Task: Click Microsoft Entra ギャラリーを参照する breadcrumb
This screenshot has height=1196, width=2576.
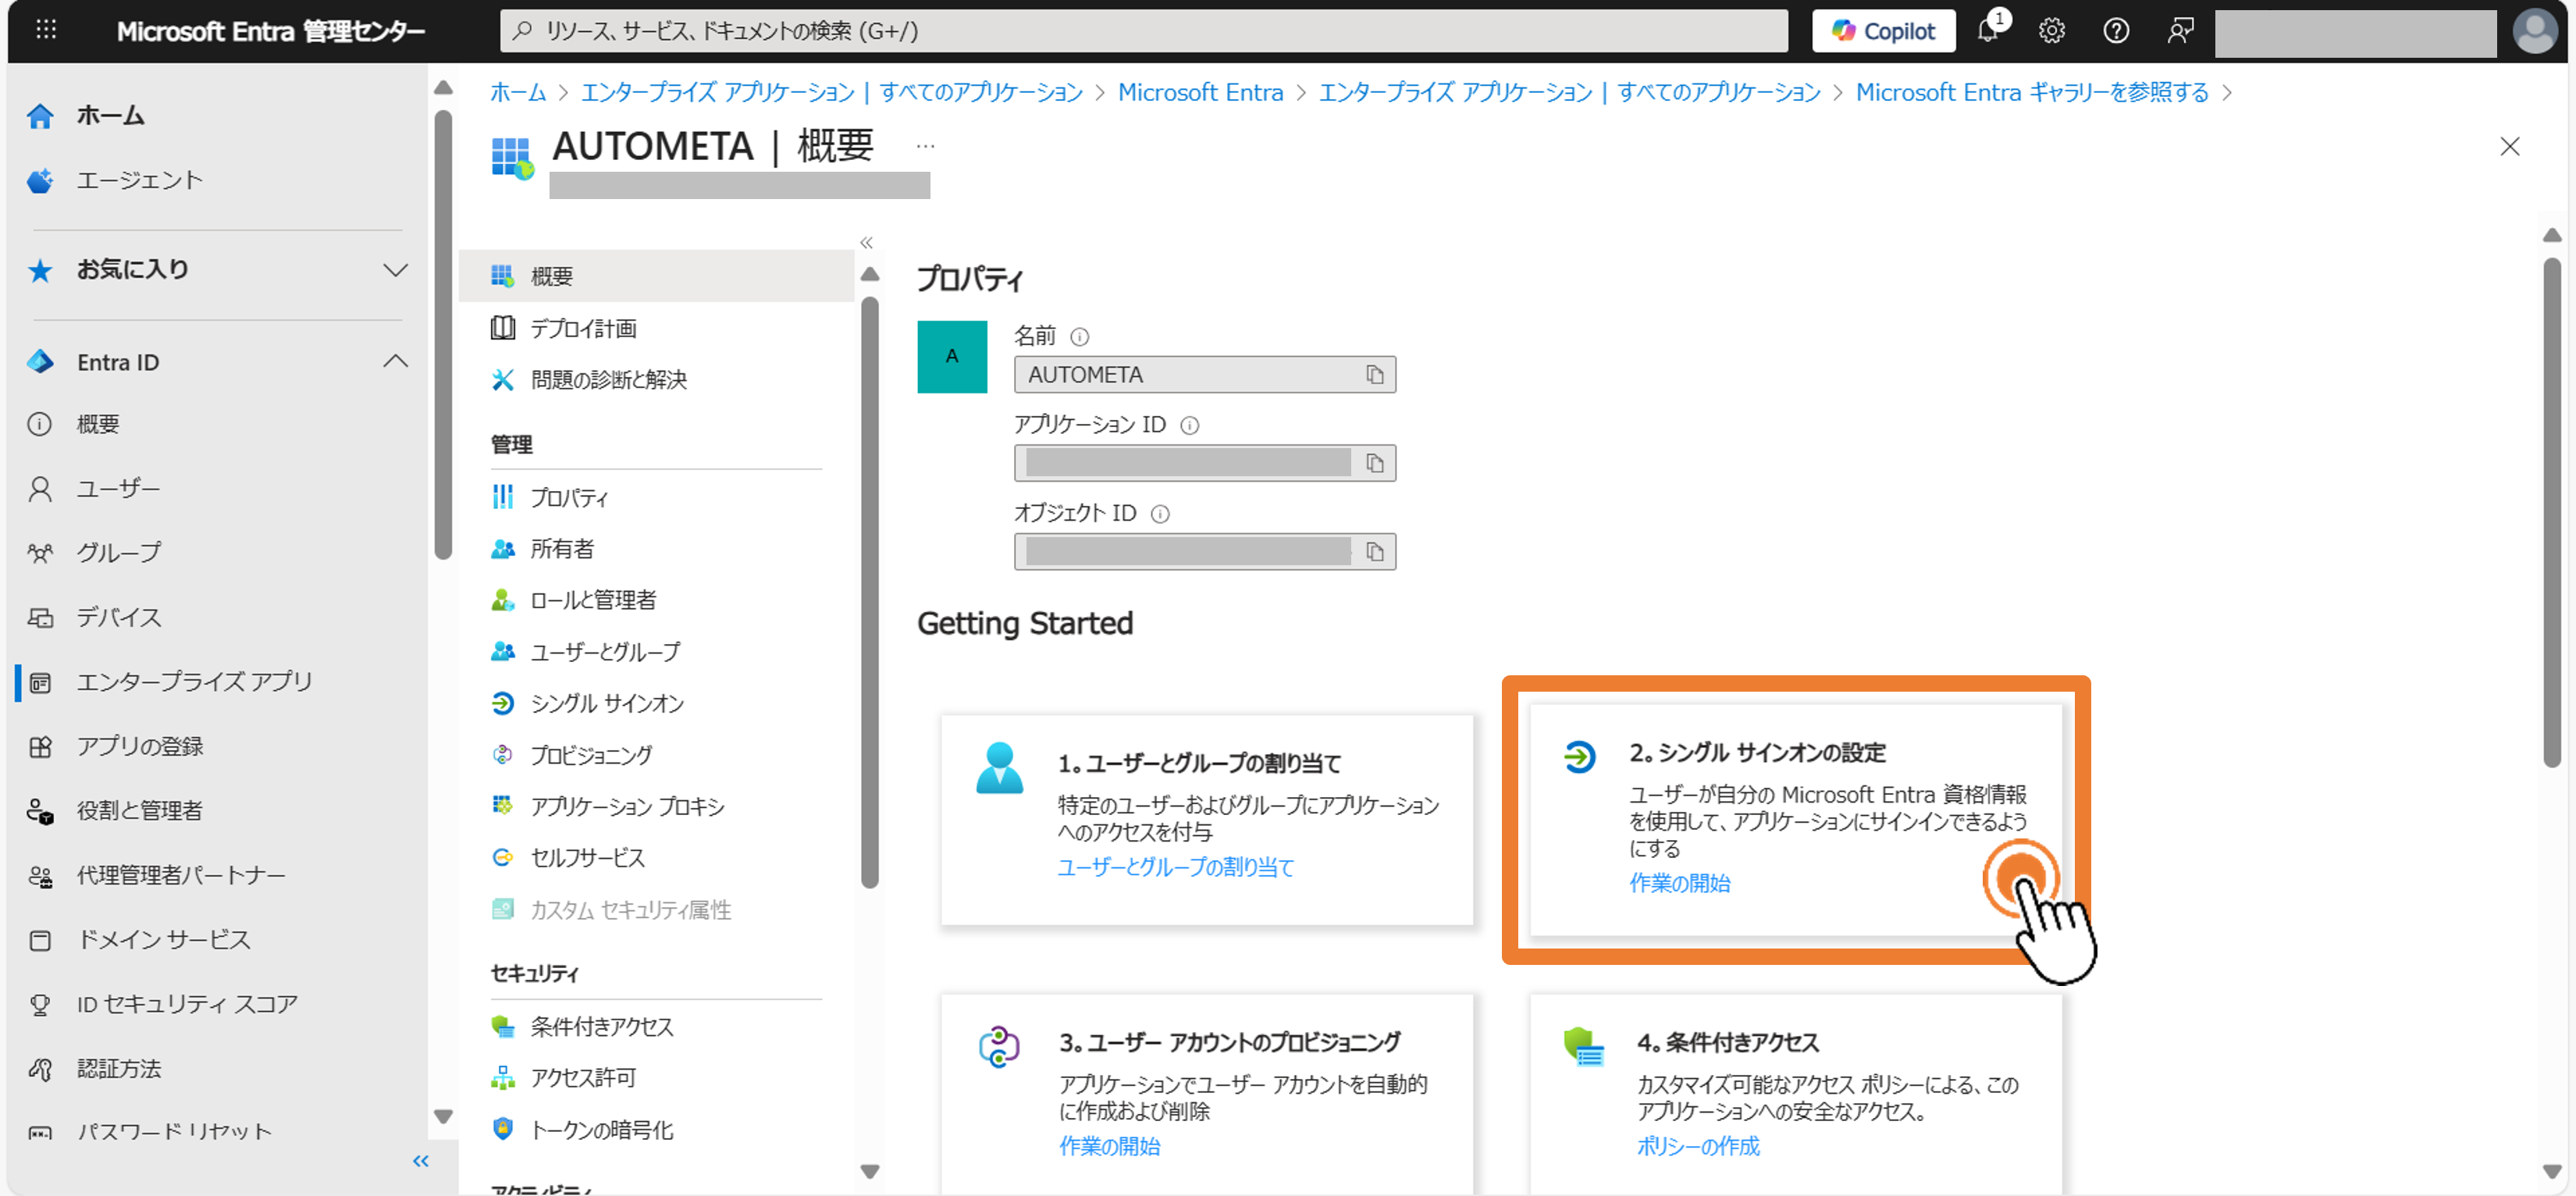Action: (2032, 92)
